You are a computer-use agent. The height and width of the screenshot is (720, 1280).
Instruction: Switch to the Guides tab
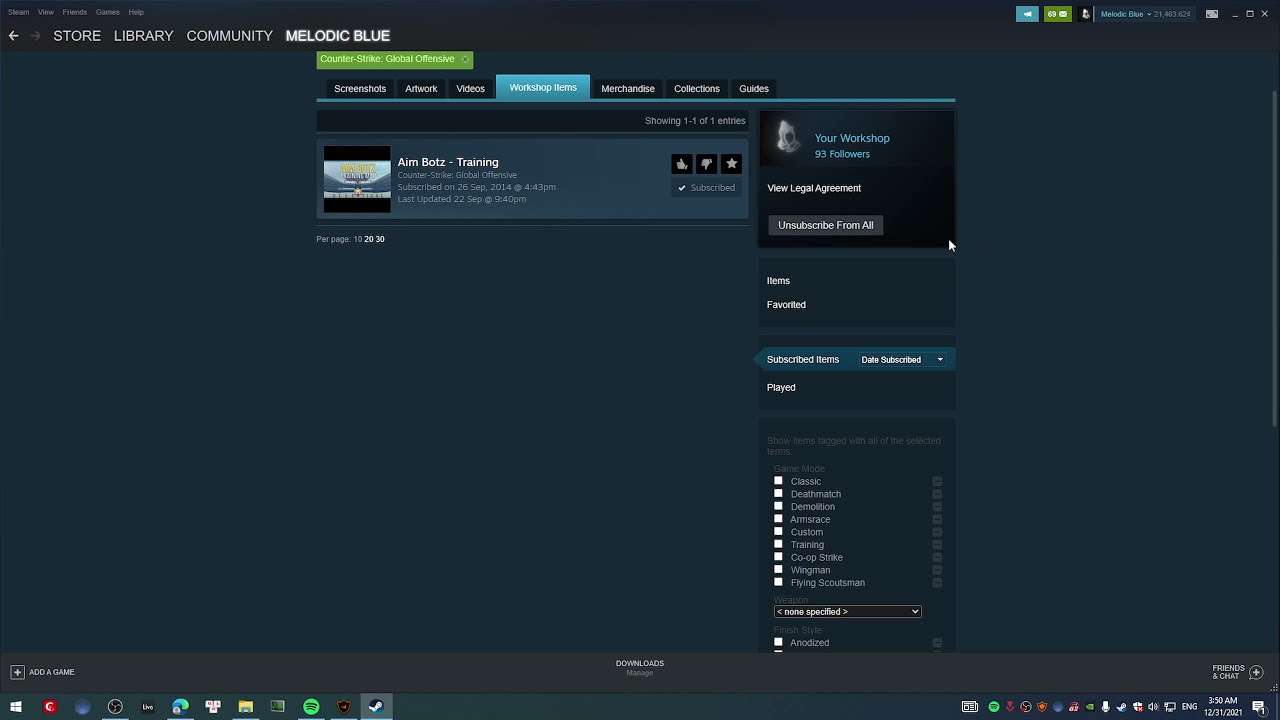click(754, 89)
